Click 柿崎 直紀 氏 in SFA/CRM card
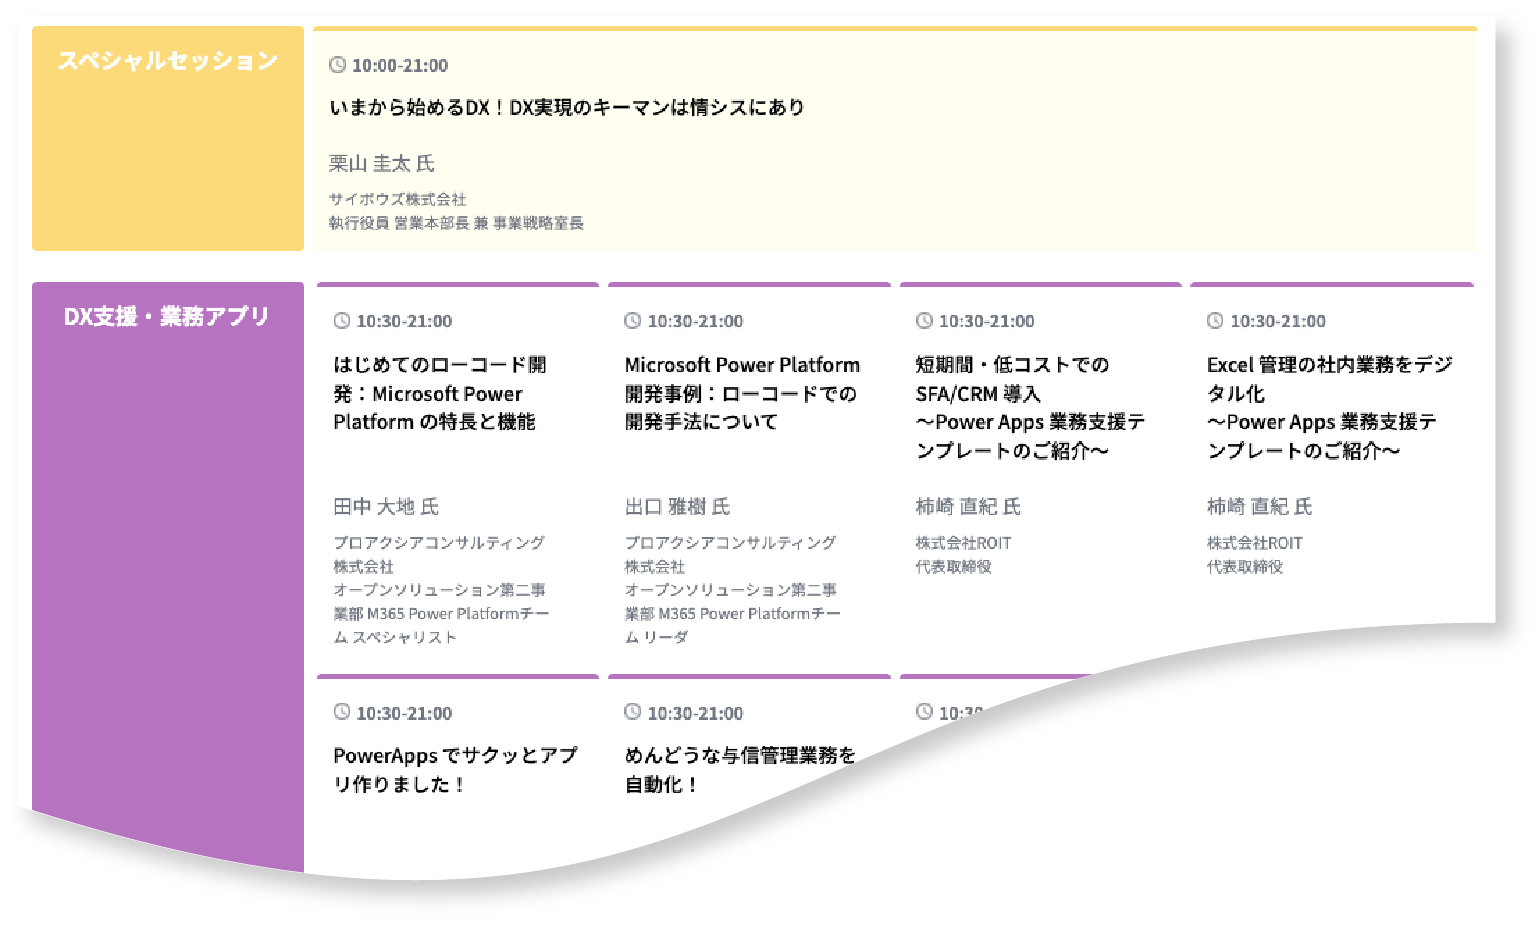1540x926 pixels. [968, 507]
